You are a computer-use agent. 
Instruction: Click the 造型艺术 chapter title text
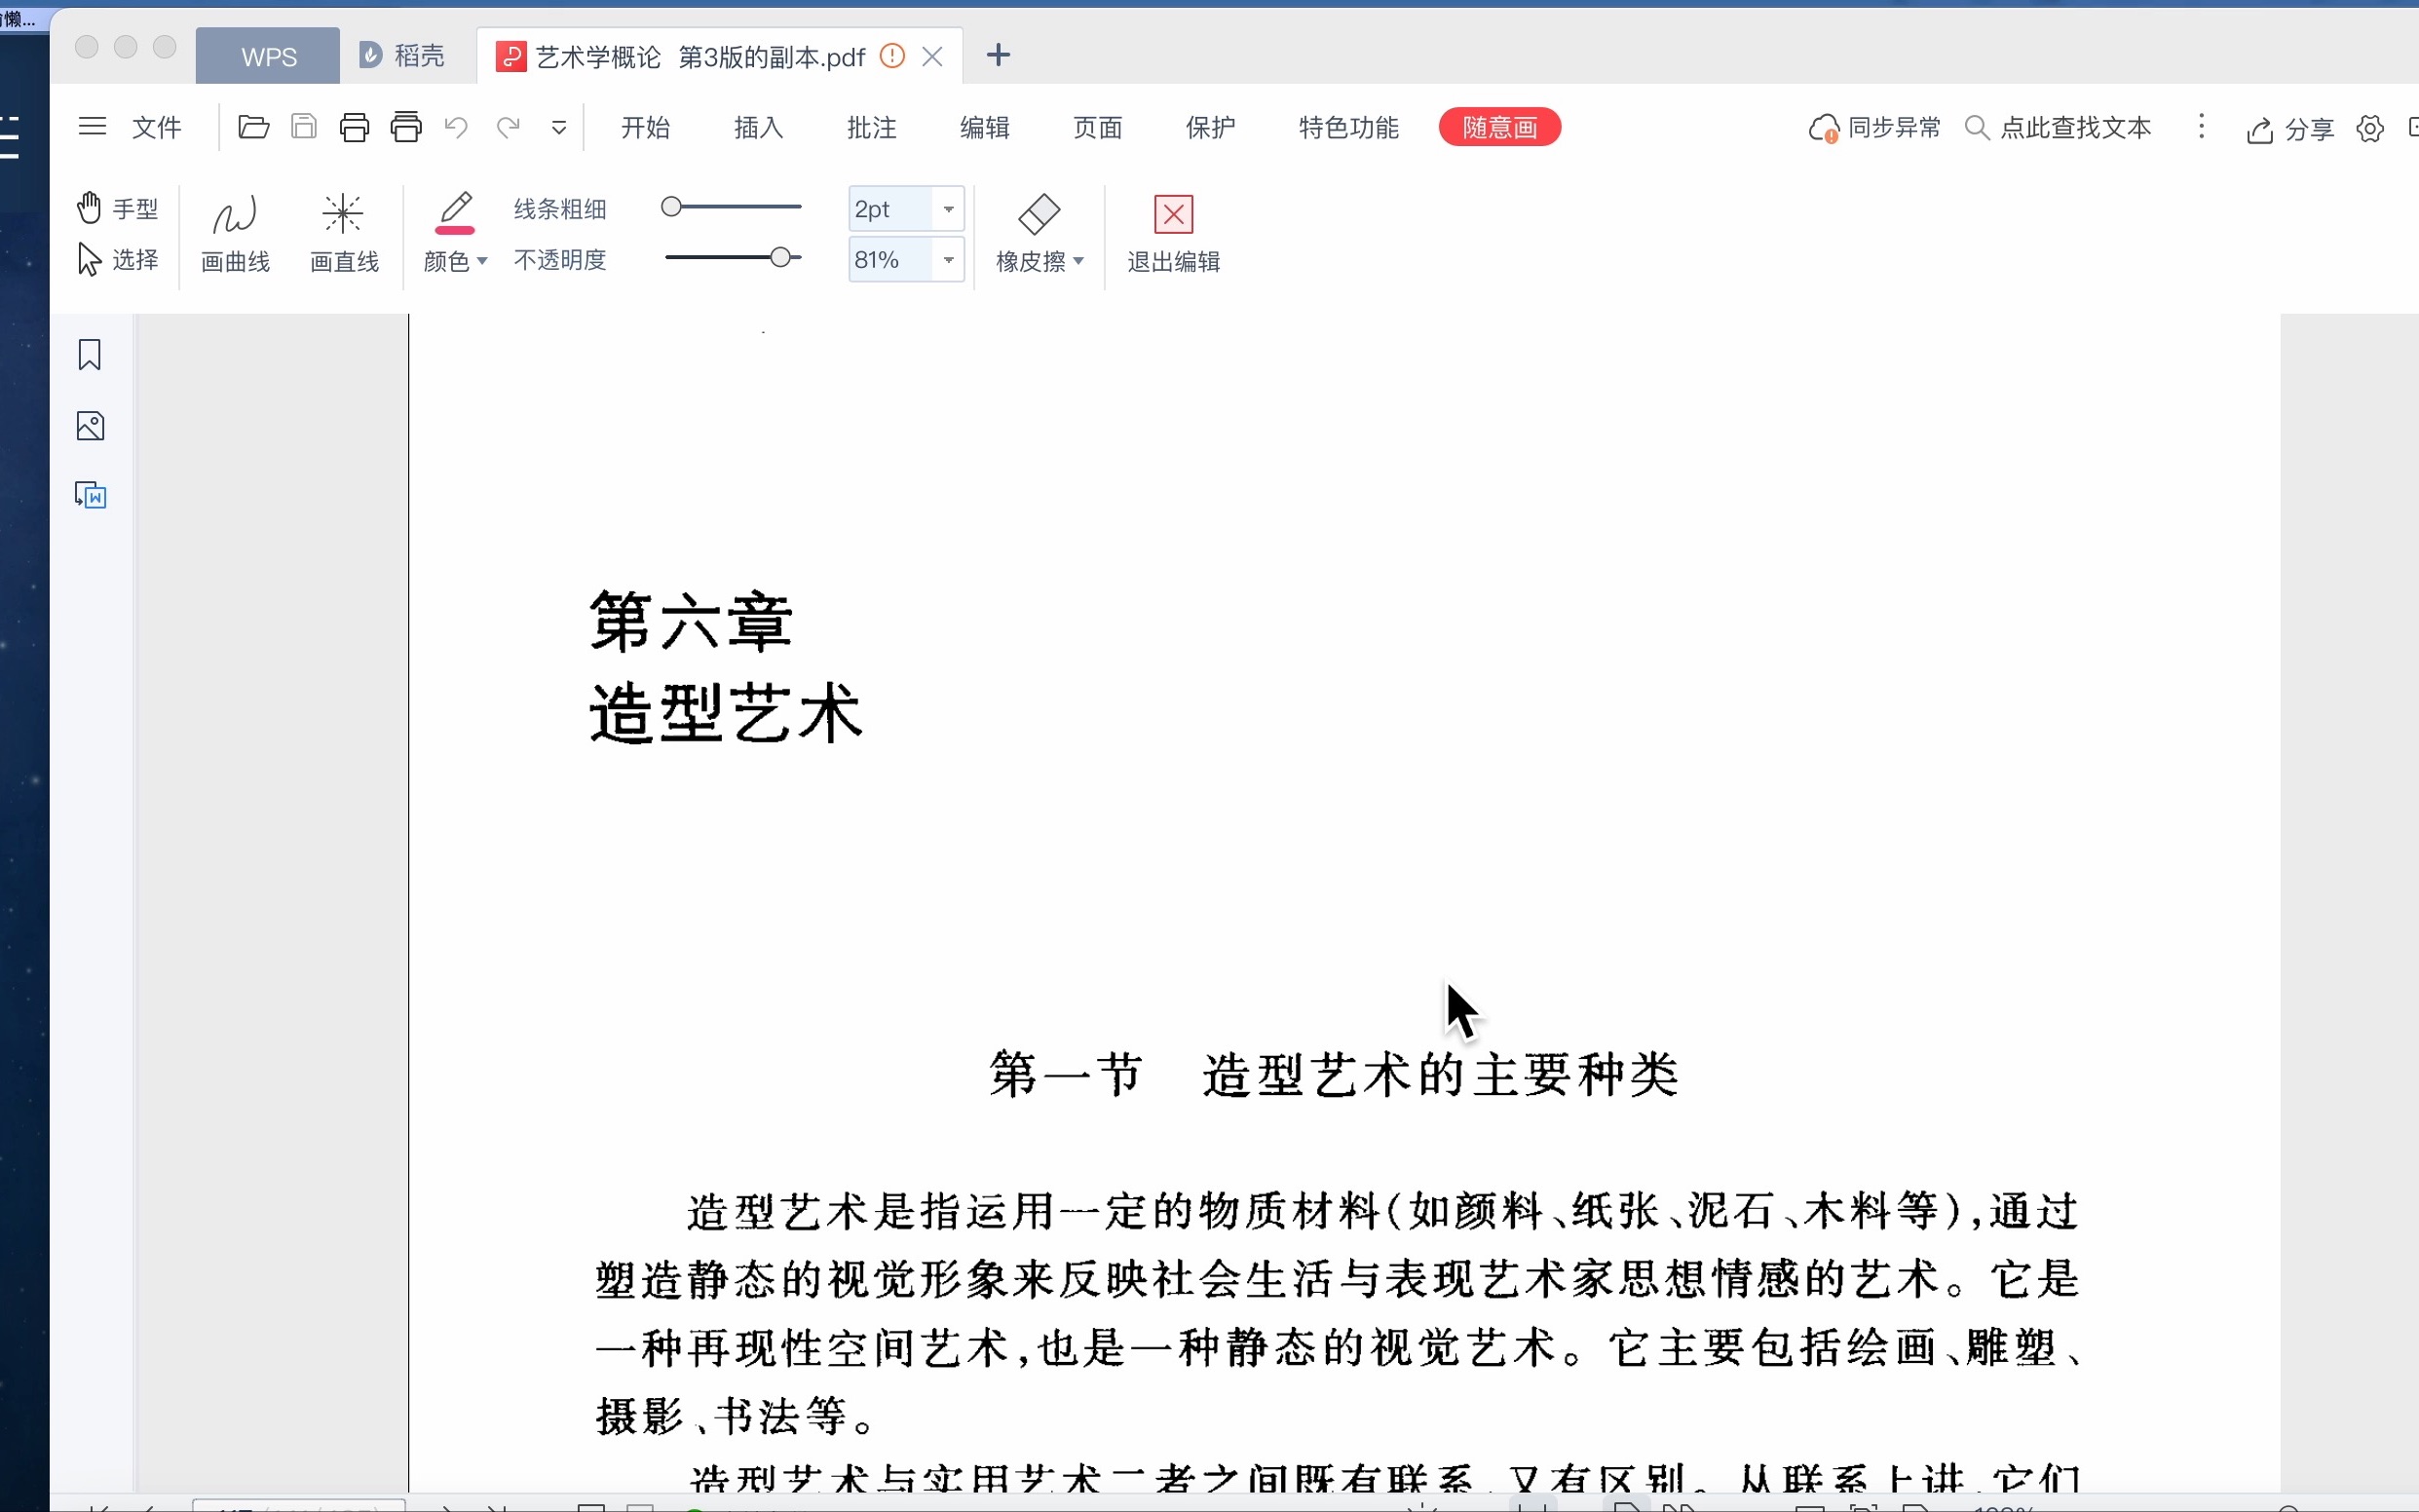click(726, 713)
